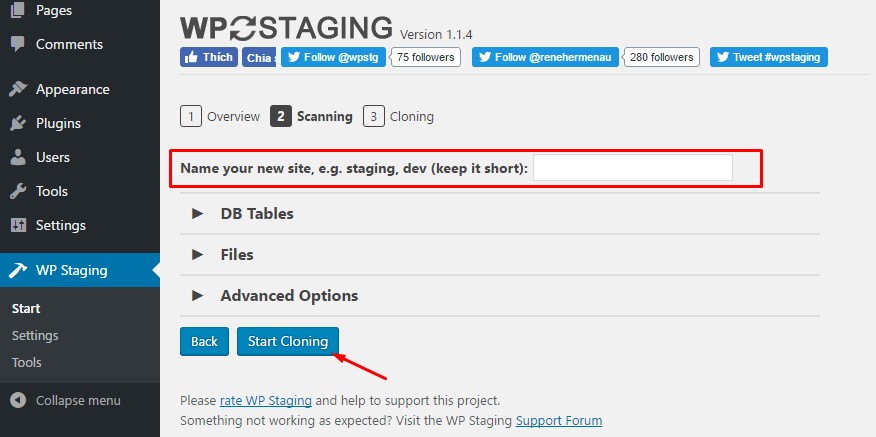Select the Appearance paintbrush icon

click(x=18, y=89)
